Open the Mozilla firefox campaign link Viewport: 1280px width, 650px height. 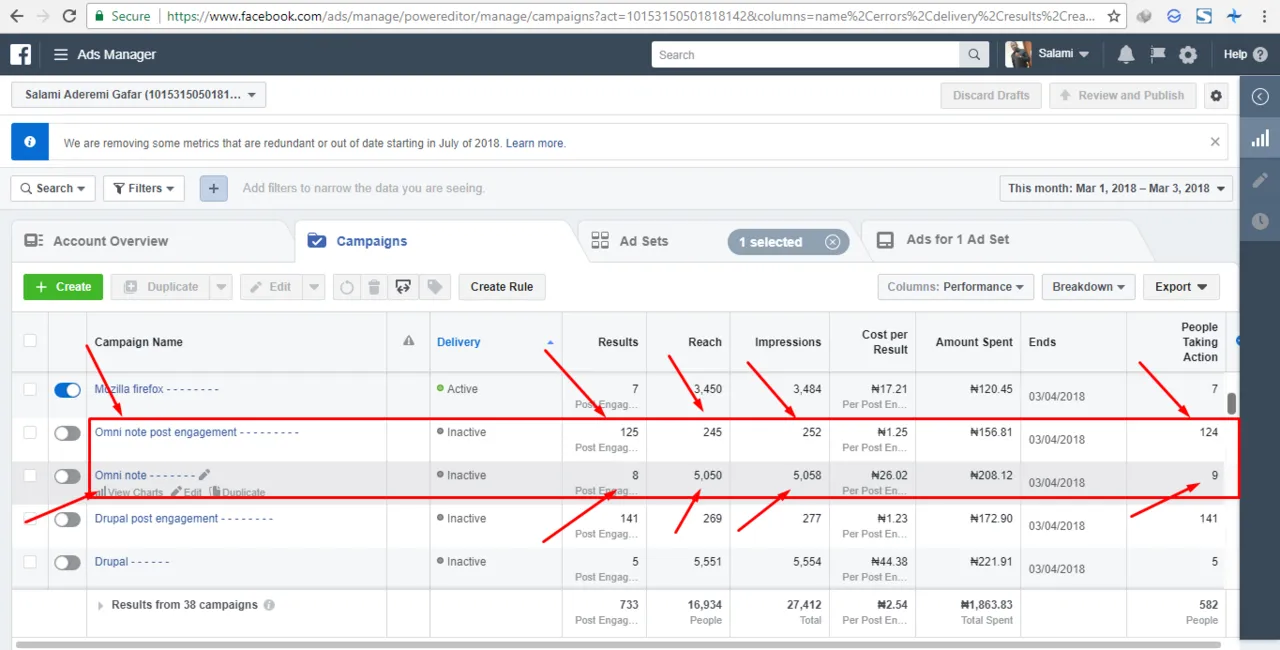pyautogui.click(x=156, y=389)
